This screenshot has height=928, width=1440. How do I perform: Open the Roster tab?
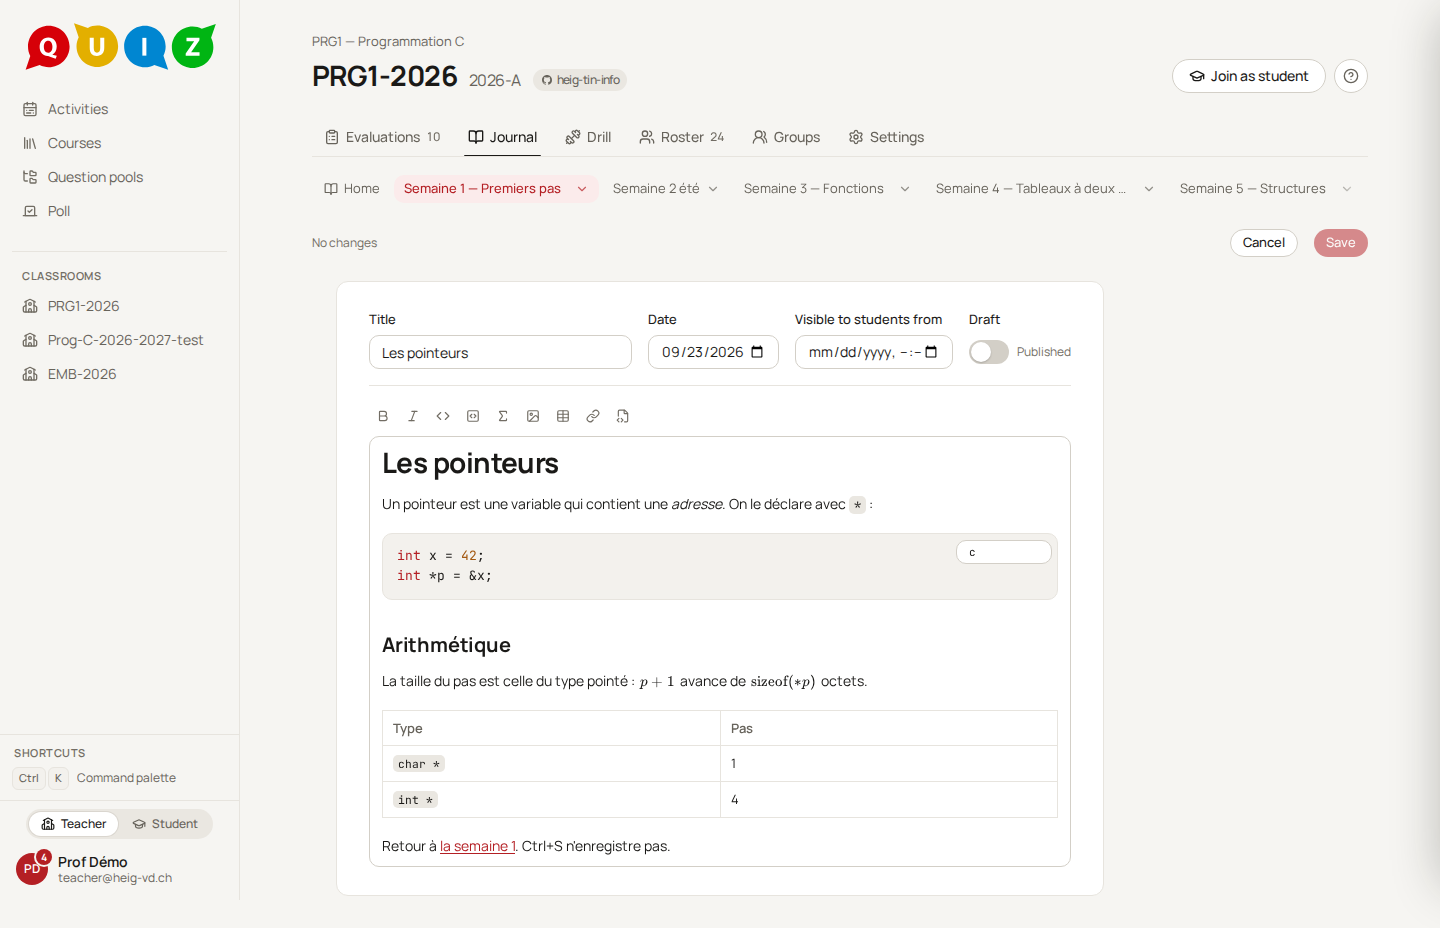point(682,137)
